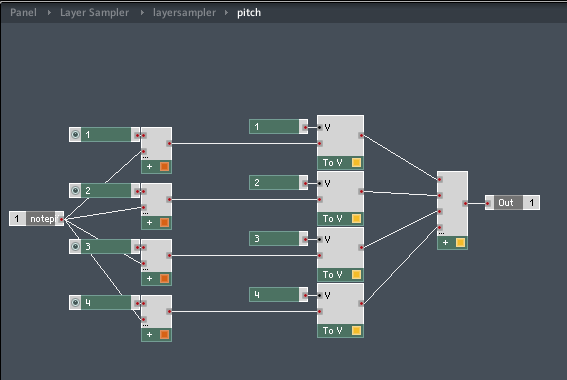This screenshot has width=567, height=380.
Task: Click To V label next to constant 4
Action: pos(333,331)
